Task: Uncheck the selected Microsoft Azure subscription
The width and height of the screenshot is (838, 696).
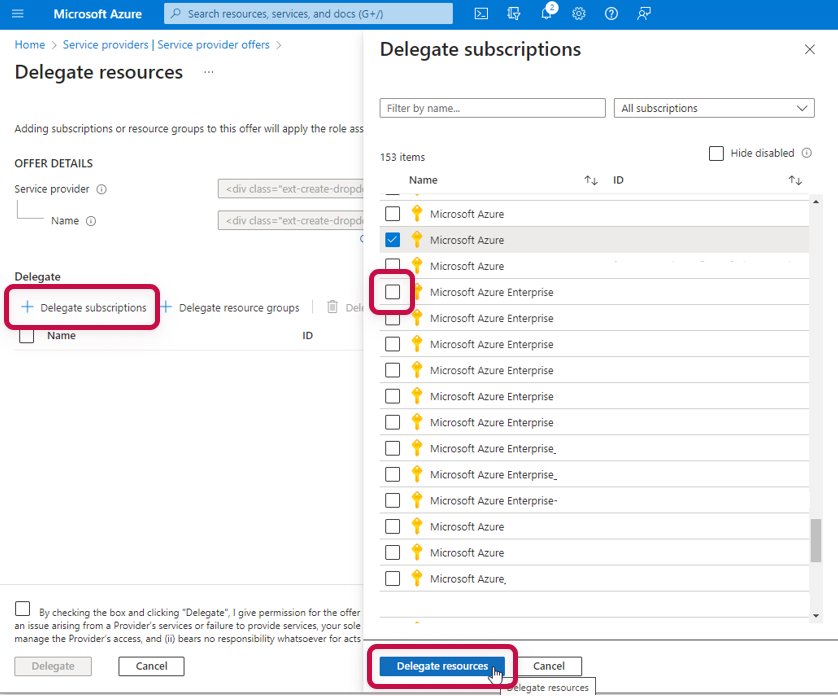Action: click(x=393, y=240)
